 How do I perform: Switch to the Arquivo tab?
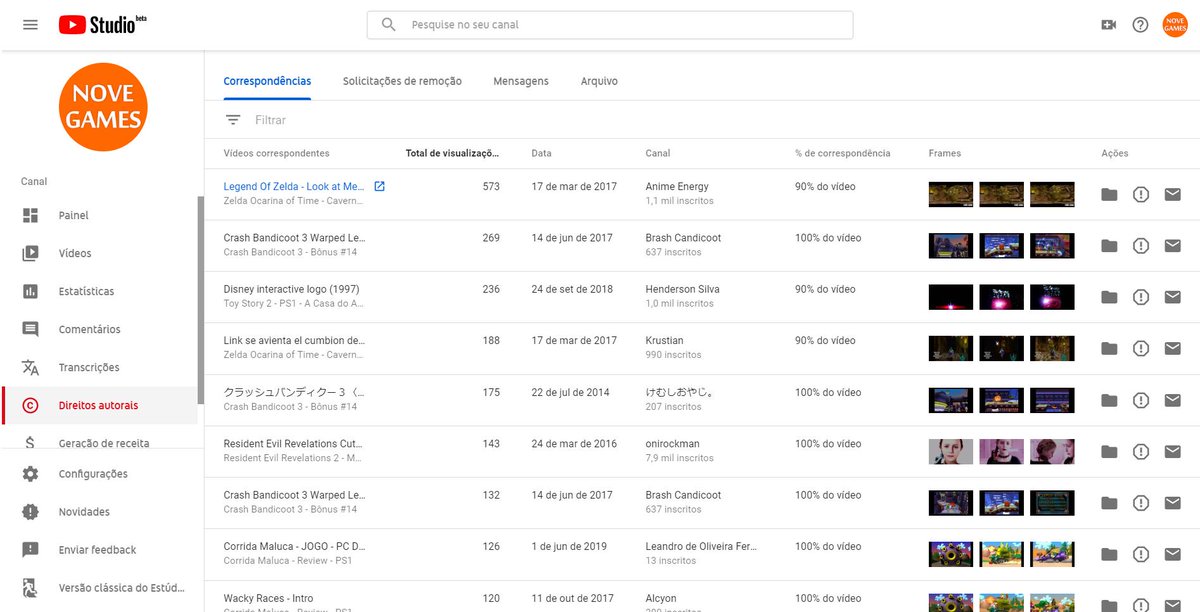click(599, 81)
